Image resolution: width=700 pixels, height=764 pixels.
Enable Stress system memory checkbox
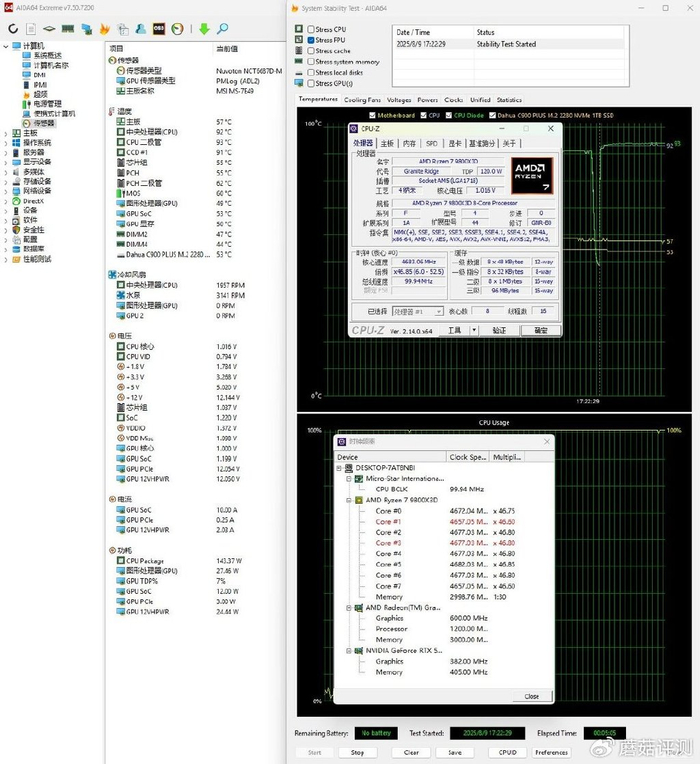click(311, 61)
